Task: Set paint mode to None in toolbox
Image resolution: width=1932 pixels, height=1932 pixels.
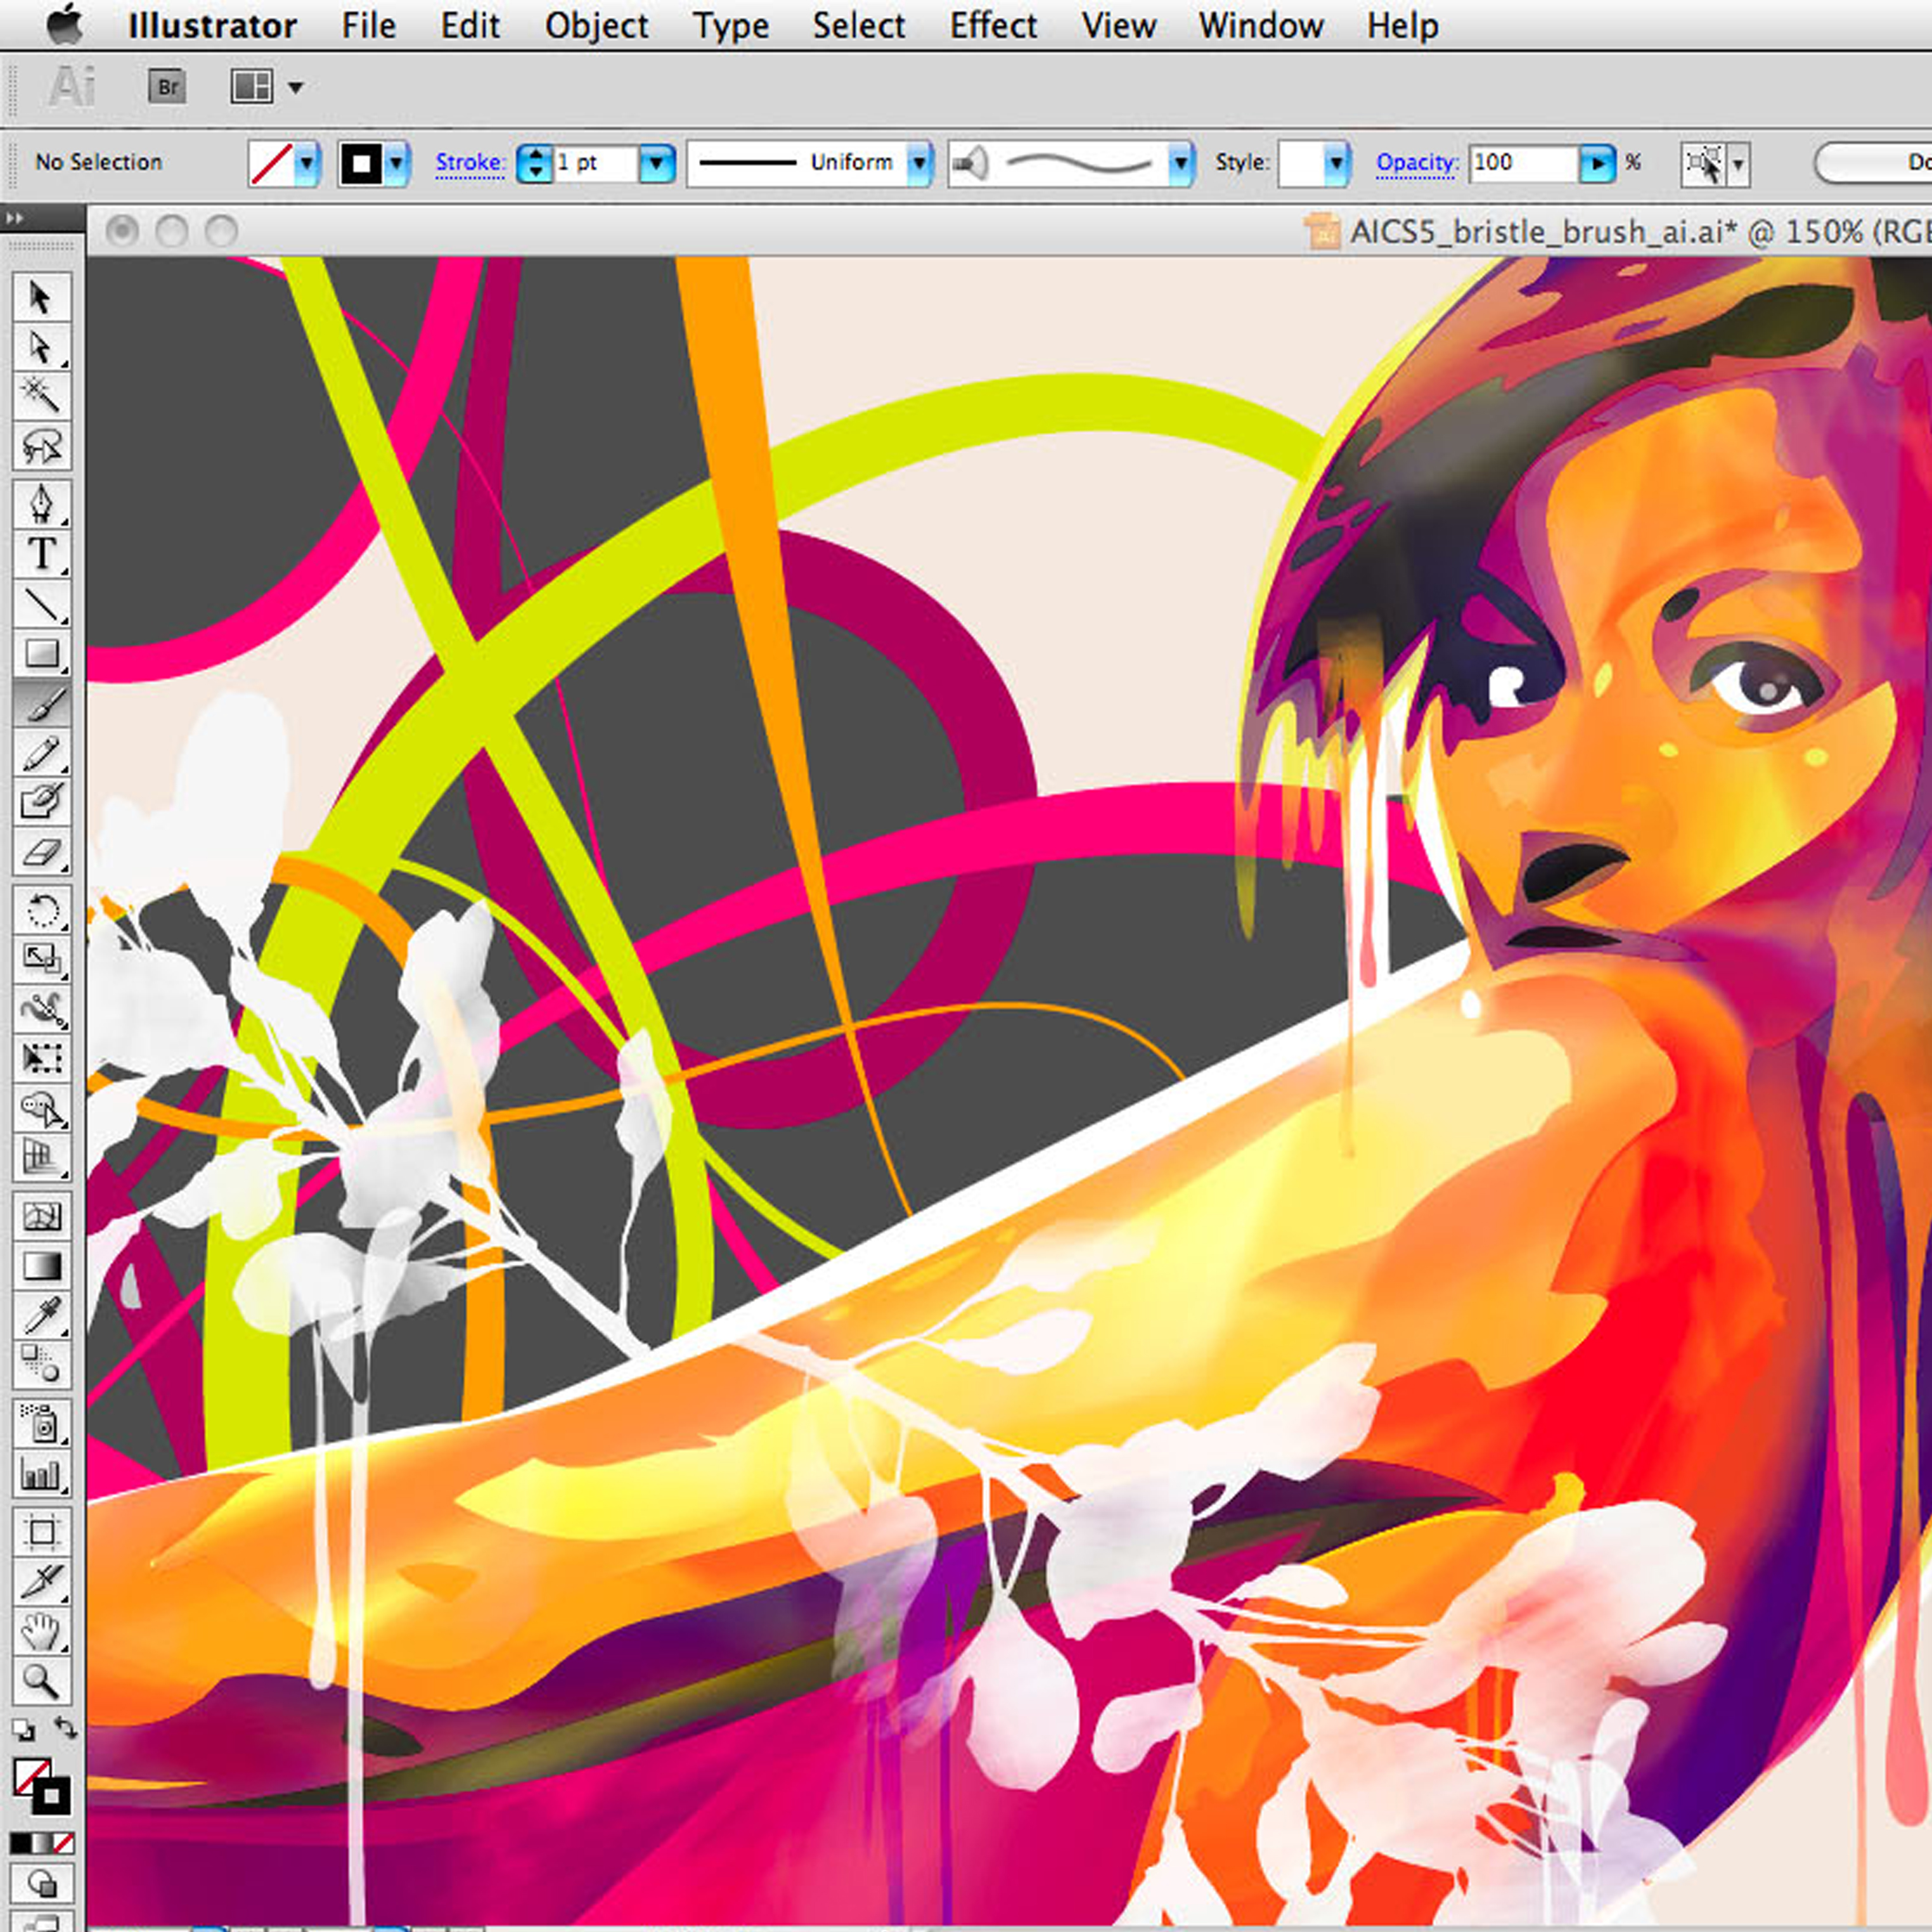Action: coord(63,1843)
